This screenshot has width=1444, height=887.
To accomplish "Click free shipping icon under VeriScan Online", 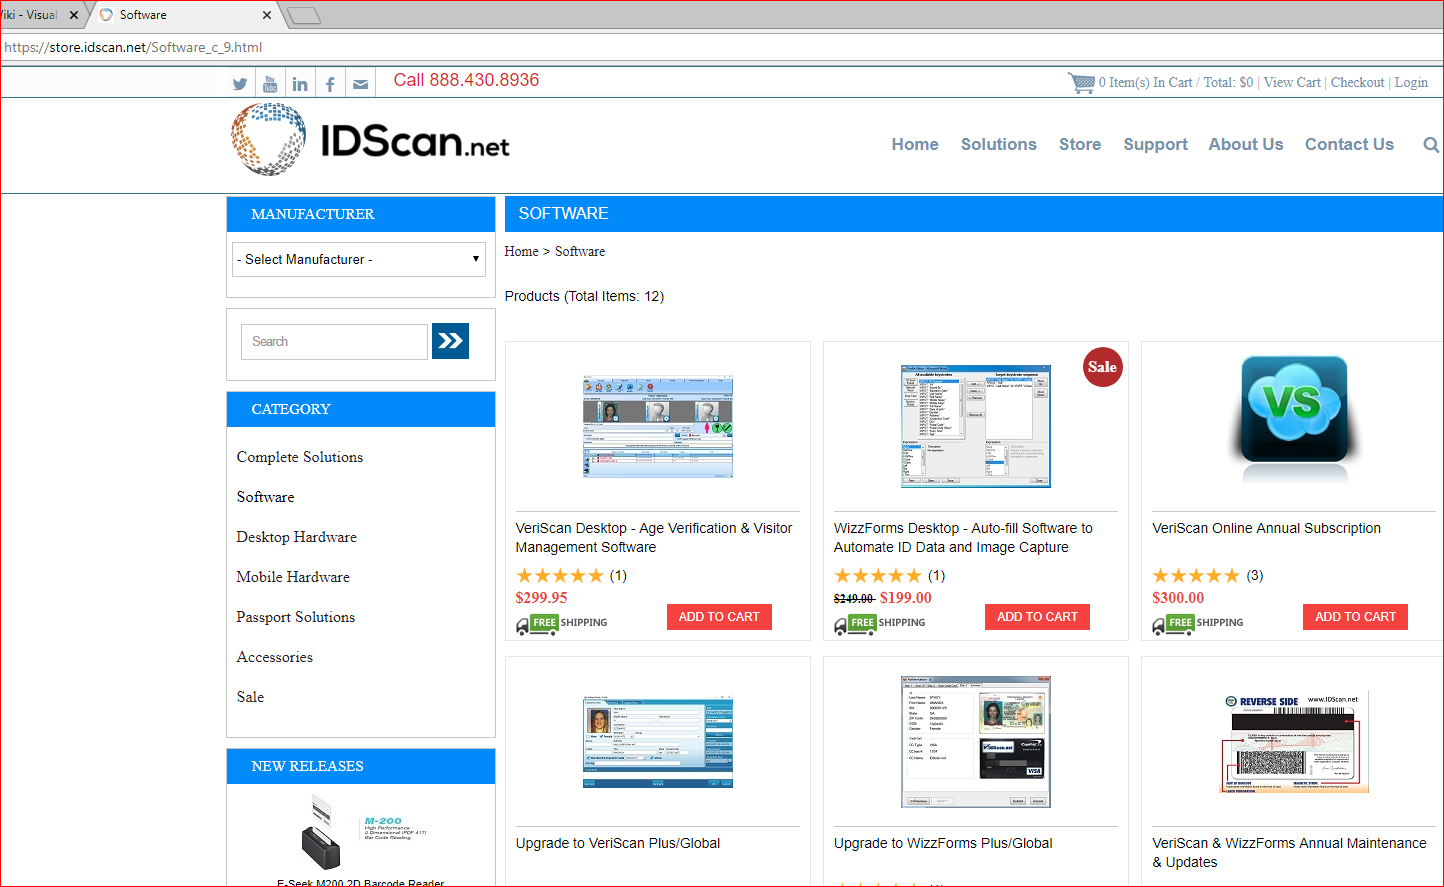I will point(1198,624).
